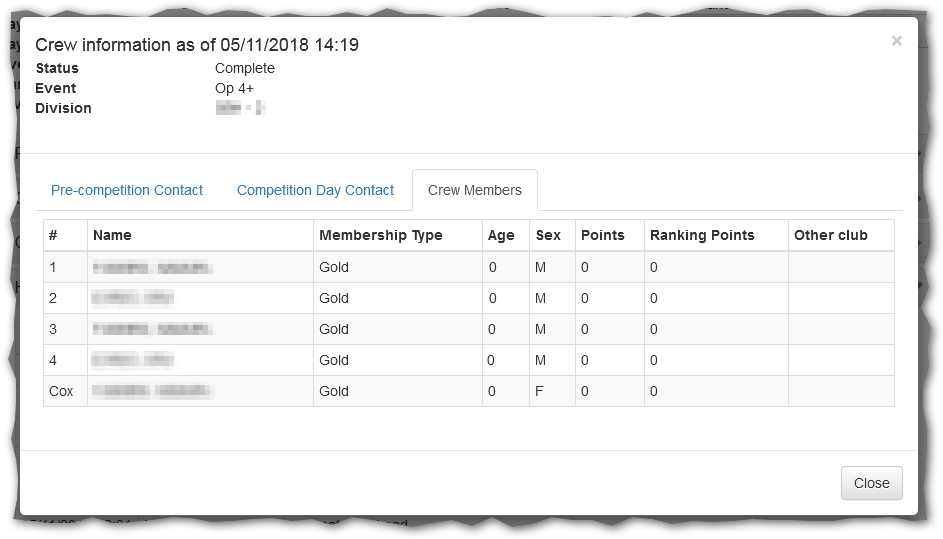Screen dimensions: 943x539
Task: Click the Cox's sex value F
Action: click(539, 391)
